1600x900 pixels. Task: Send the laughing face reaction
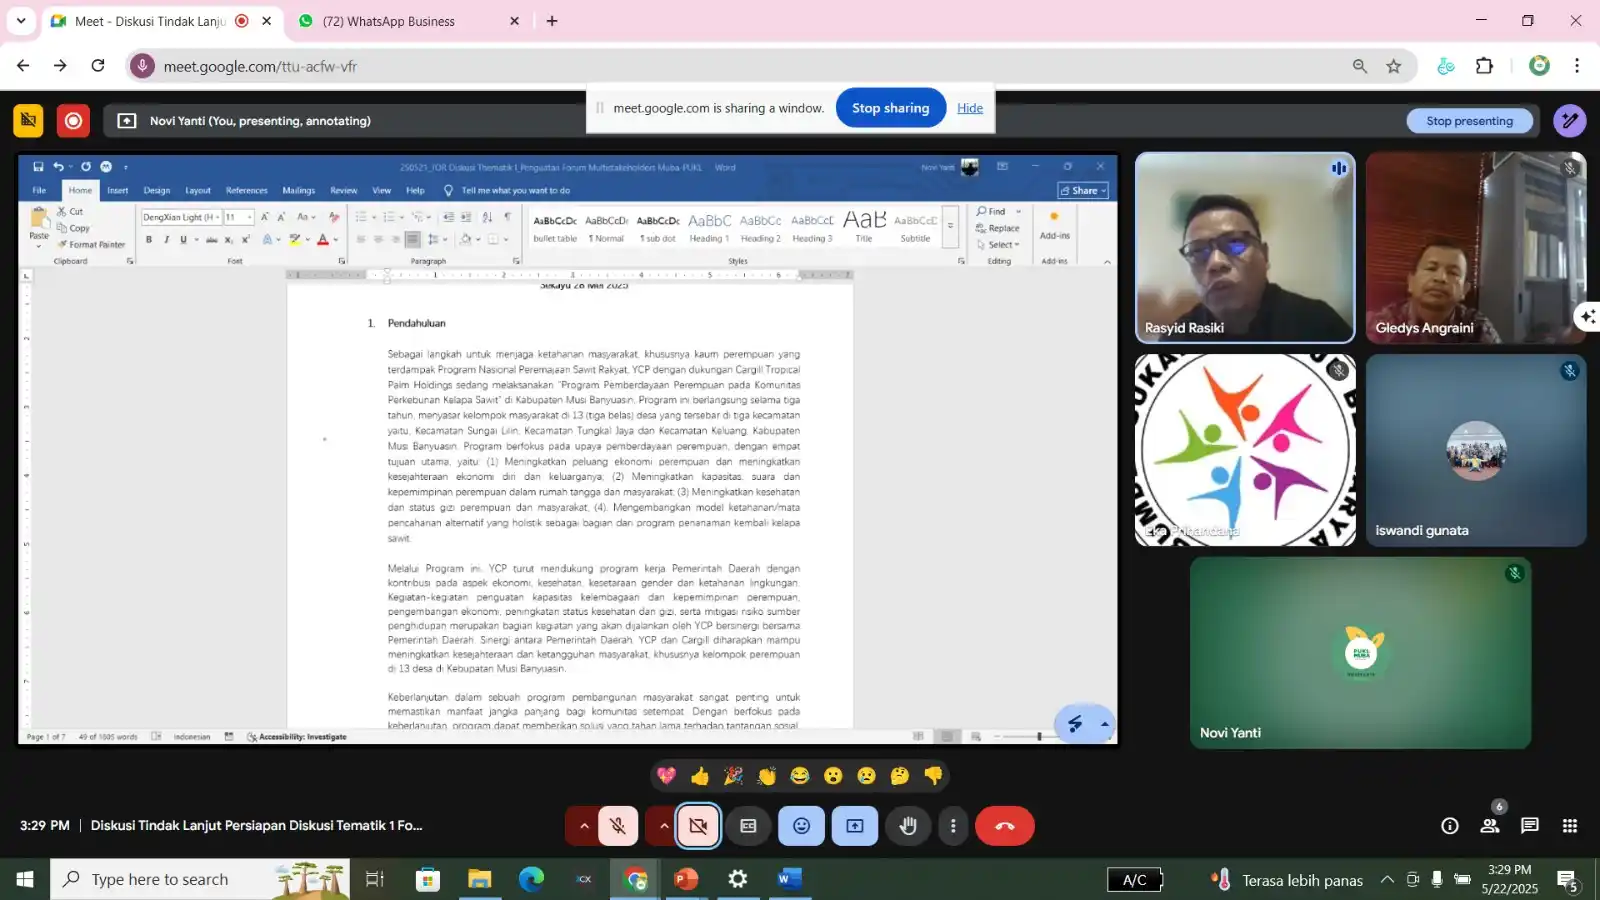coord(800,775)
